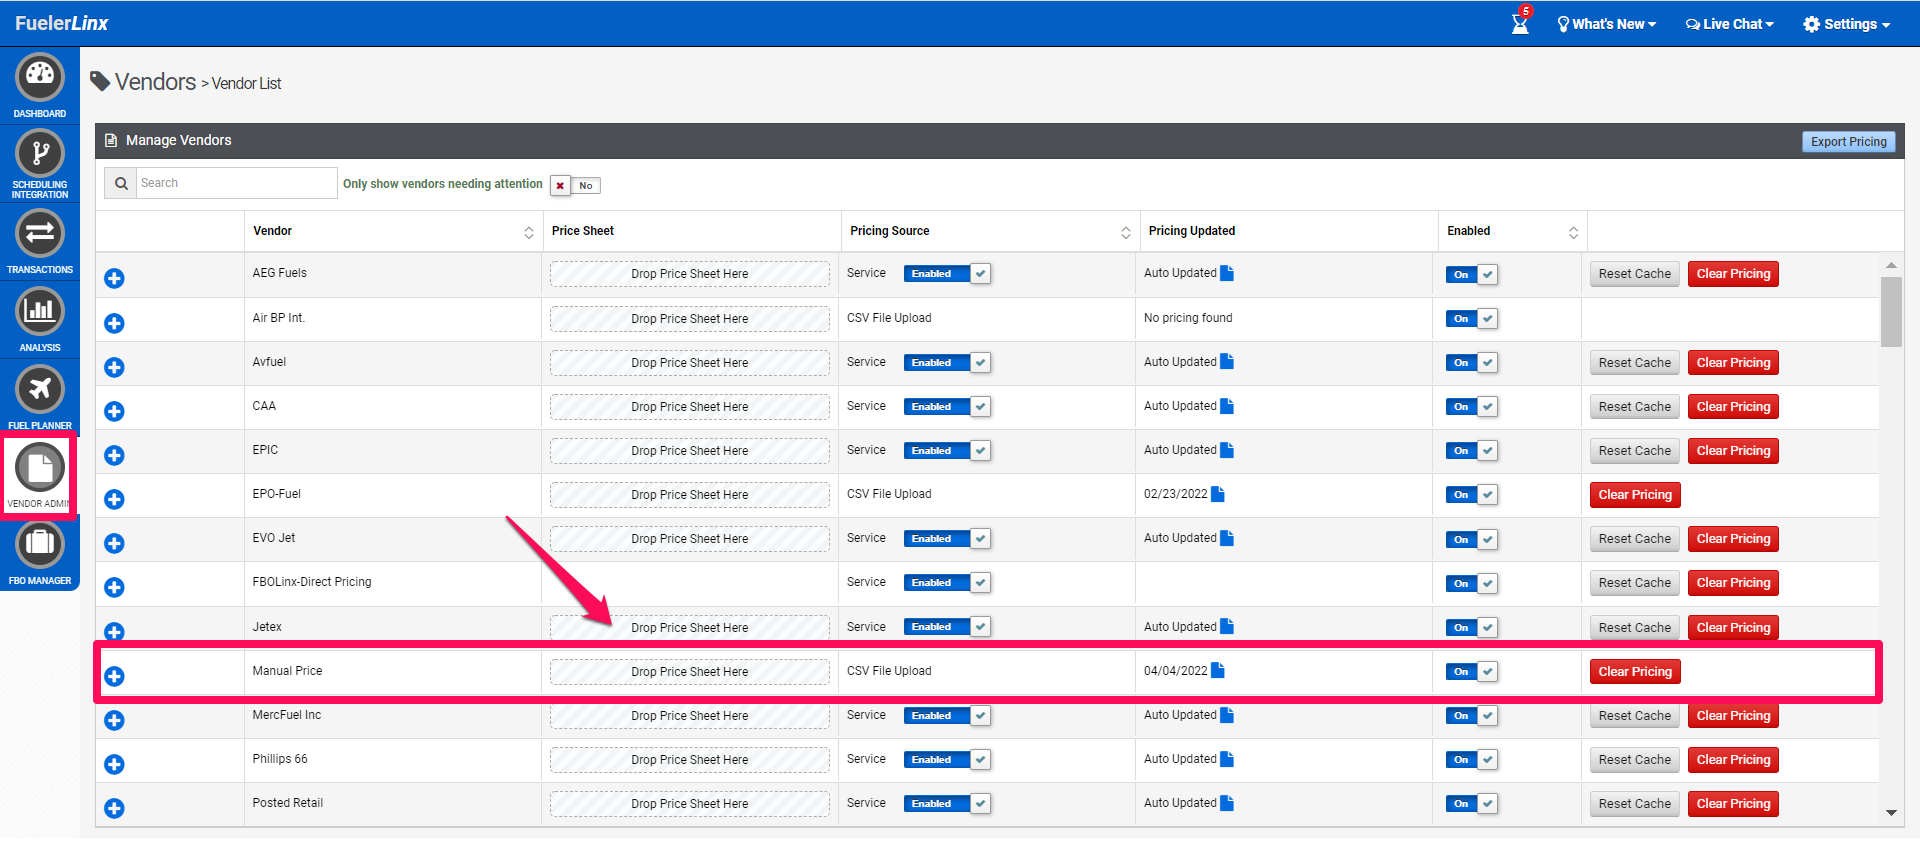Image resolution: width=1920 pixels, height=849 pixels.
Task: Click the FuelerLinx logo
Action: click(x=61, y=23)
